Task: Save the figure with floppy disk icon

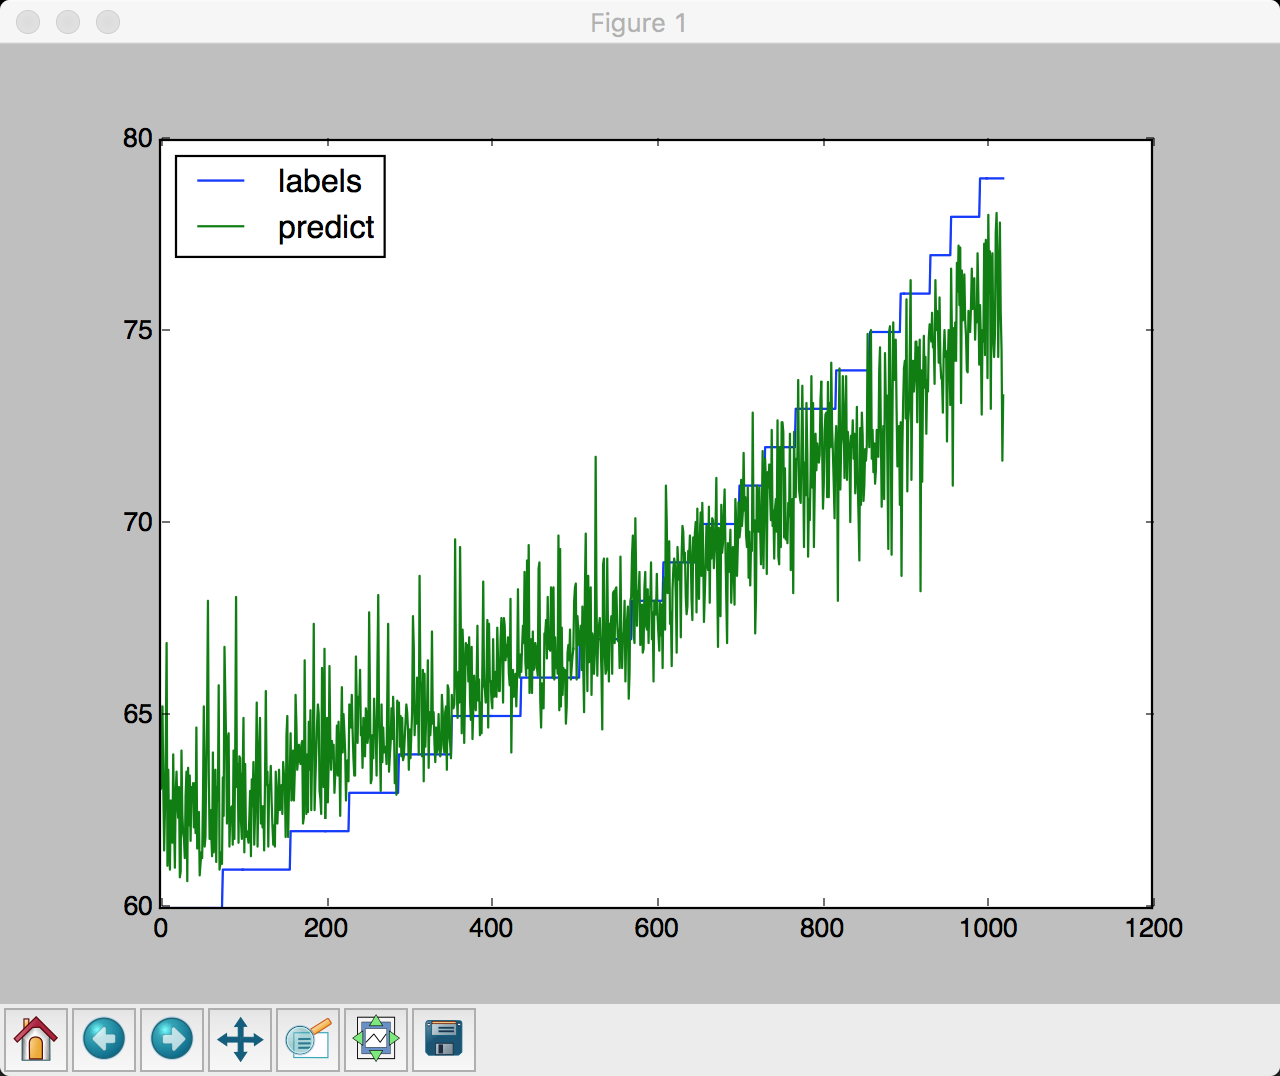Action: pyautogui.click(x=444, y=1040)
